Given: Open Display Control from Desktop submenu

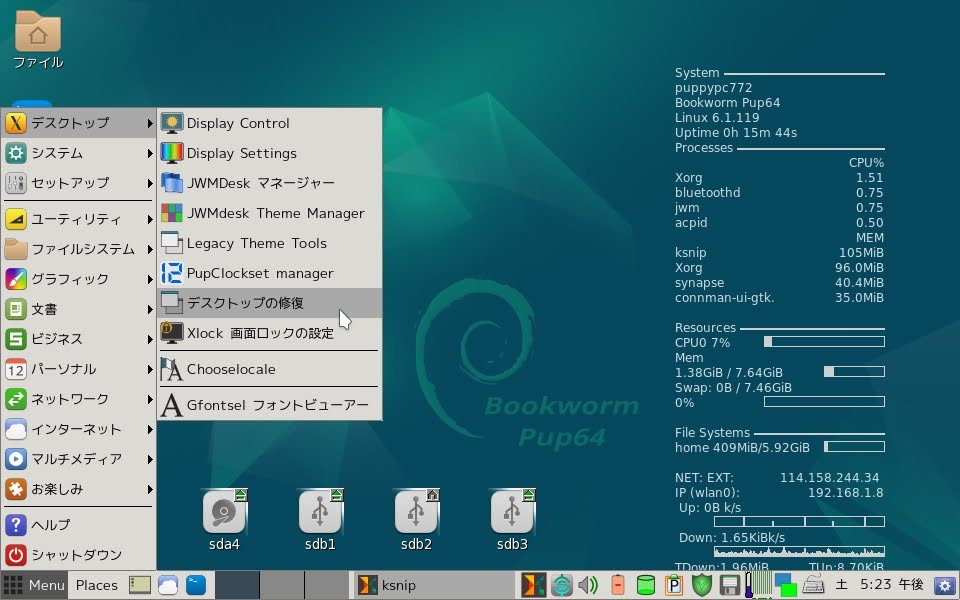Looking at the screenshot, I should point(270,123).
